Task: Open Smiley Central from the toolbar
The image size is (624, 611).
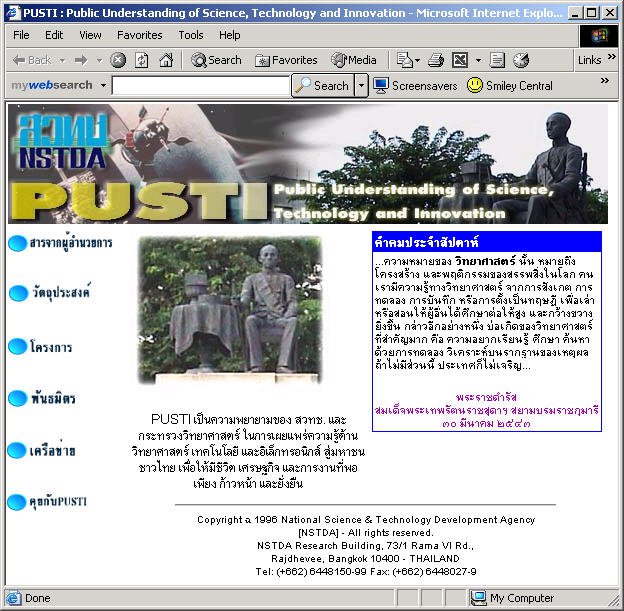Action: pyautogui.click(x=511, y=86)
